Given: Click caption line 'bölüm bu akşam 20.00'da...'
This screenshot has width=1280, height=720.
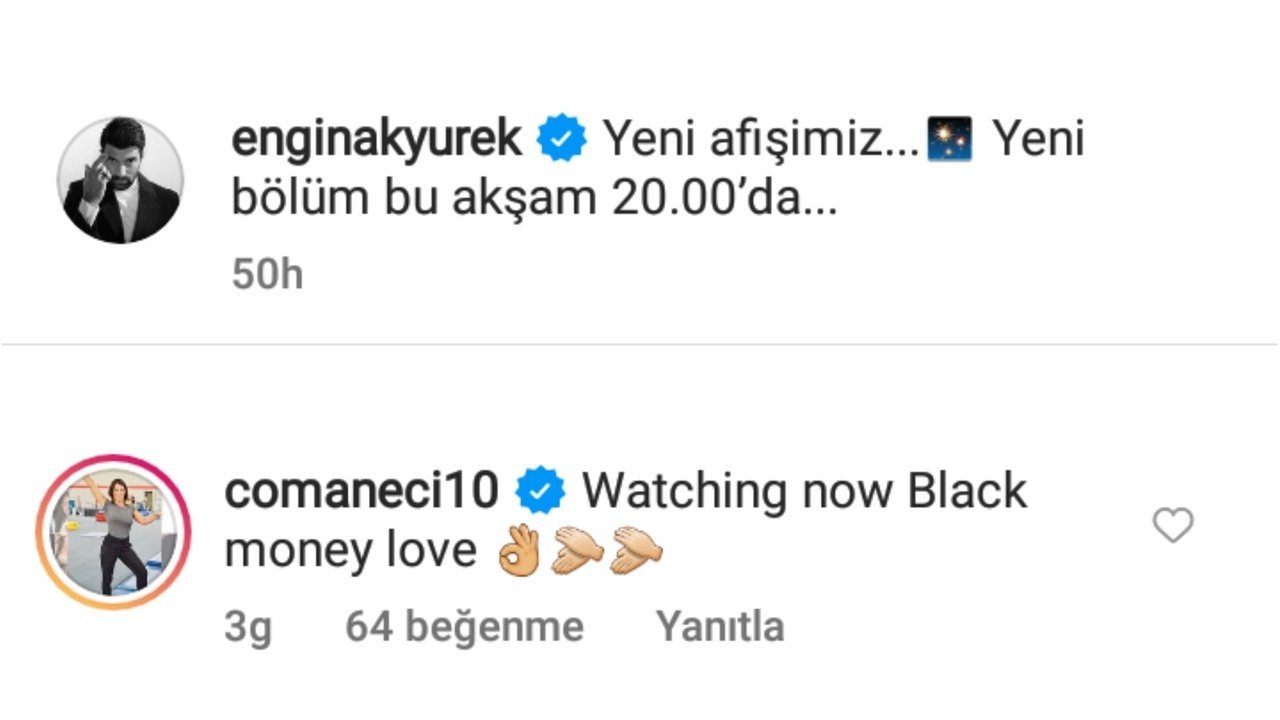Looking at the screenshot, I should (x=533, y=198).
